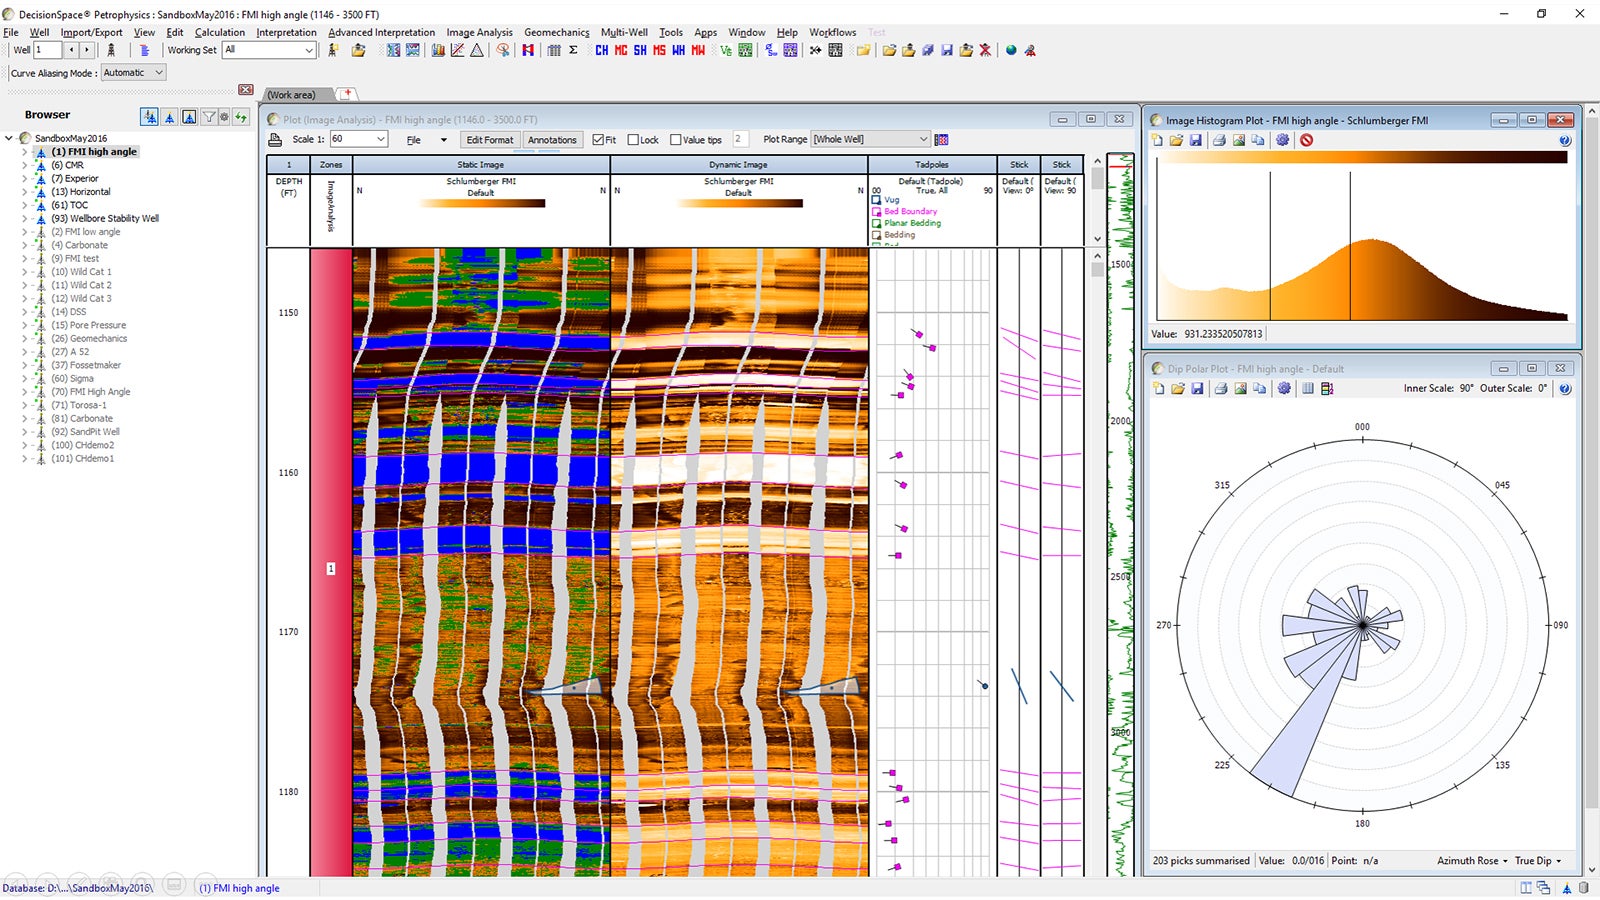
Task: Click the red MS toolbar icon
Action: (659, 50)
